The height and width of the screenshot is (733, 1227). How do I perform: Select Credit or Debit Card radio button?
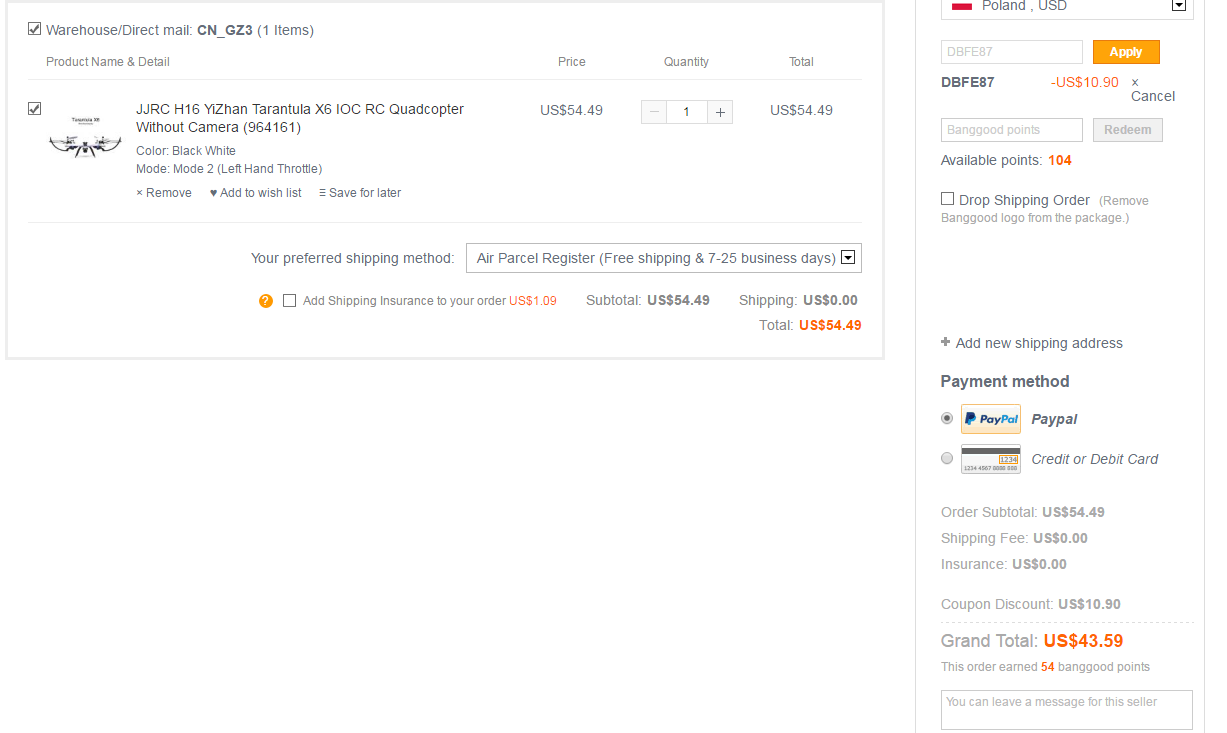click(947, 458)
